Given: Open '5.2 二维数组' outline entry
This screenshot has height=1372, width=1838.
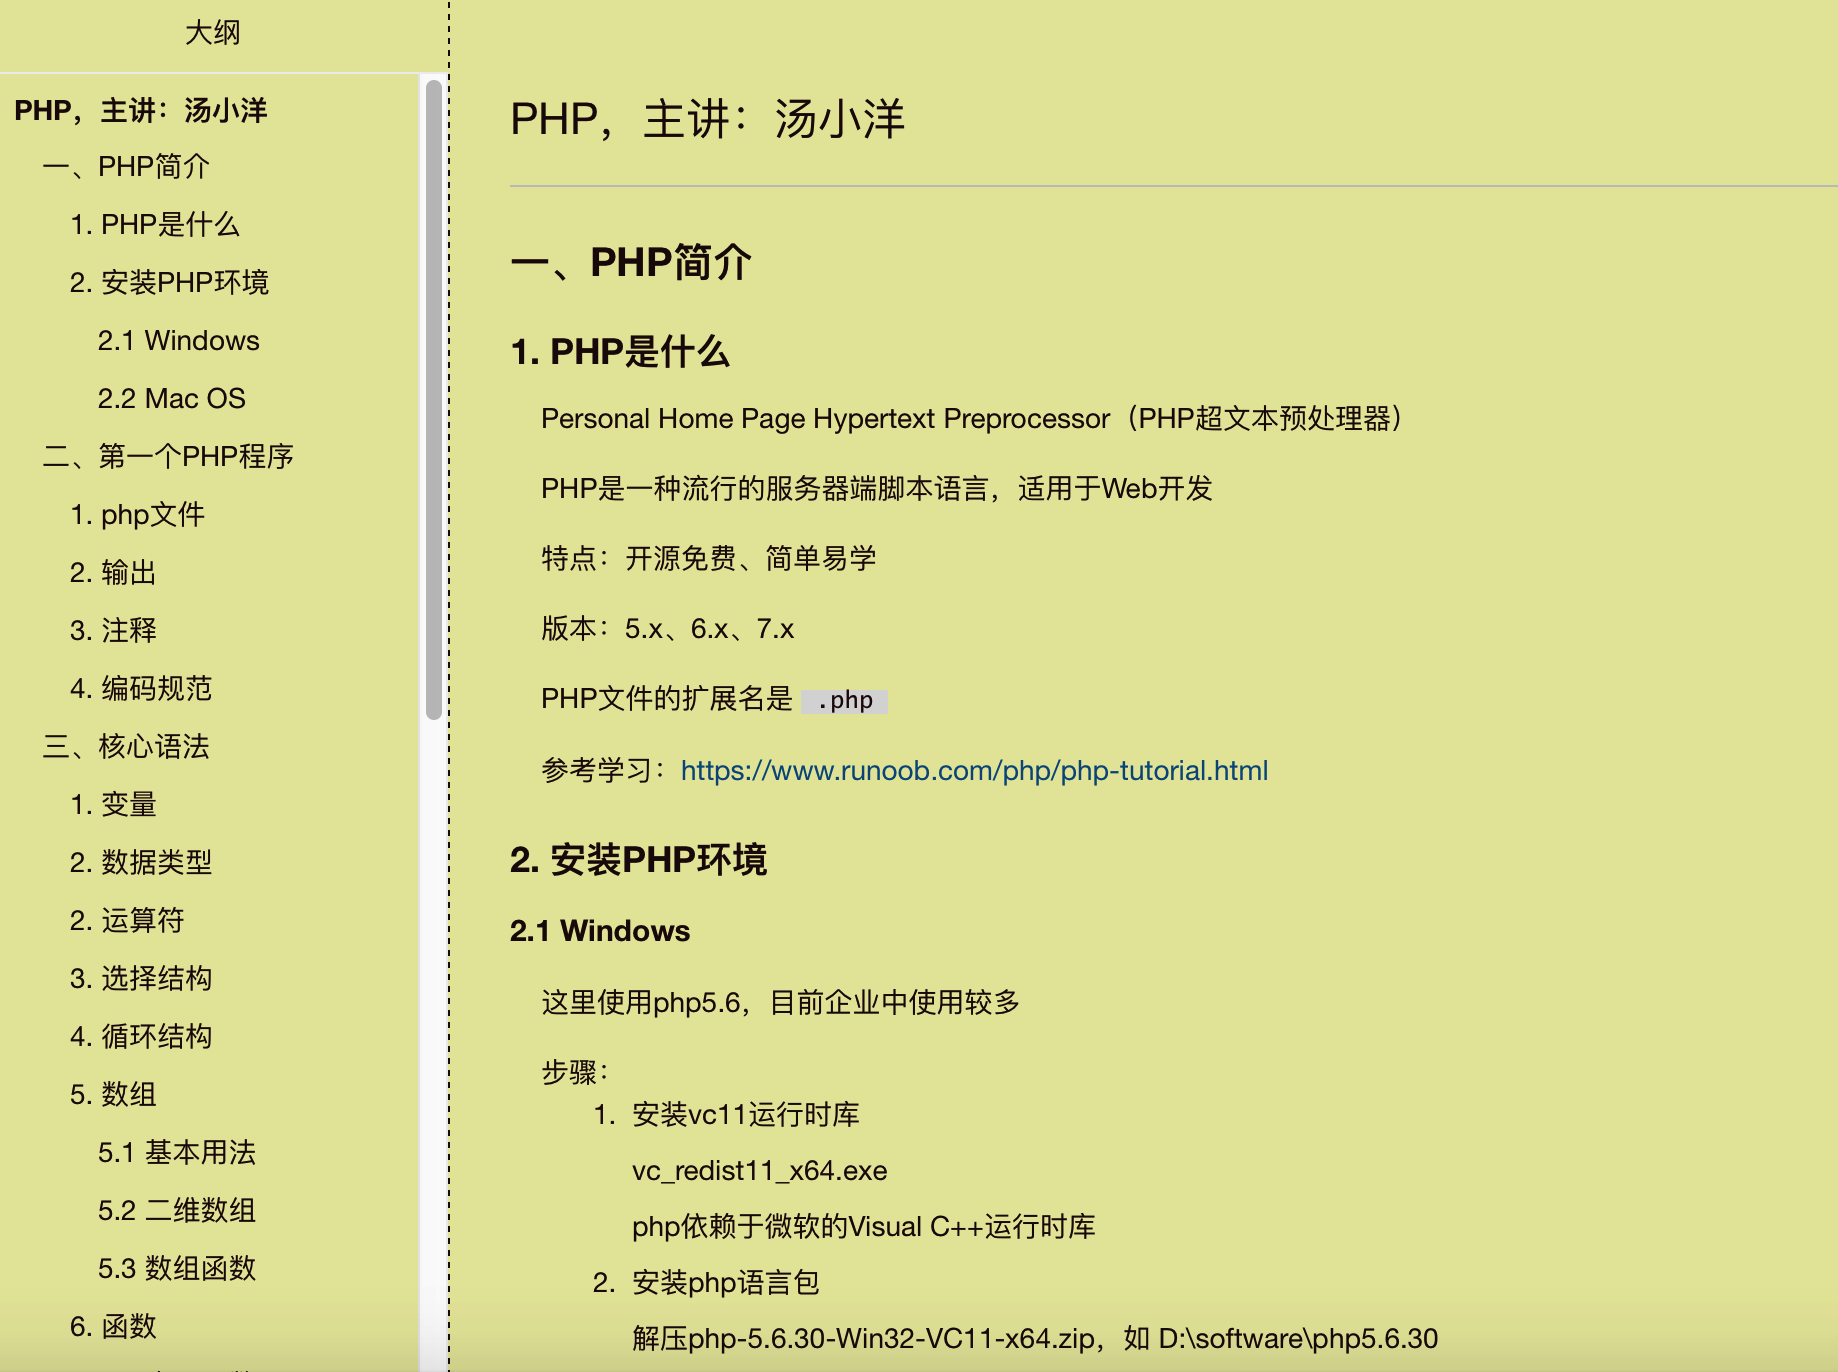Looking at the screenshot, I should 177,1211.
